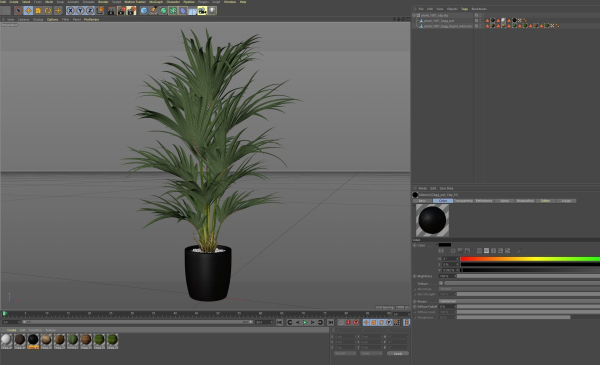Viewport: 600px width, 365px height.
Task: Switch to the Illumination tab
Action: 525,201
